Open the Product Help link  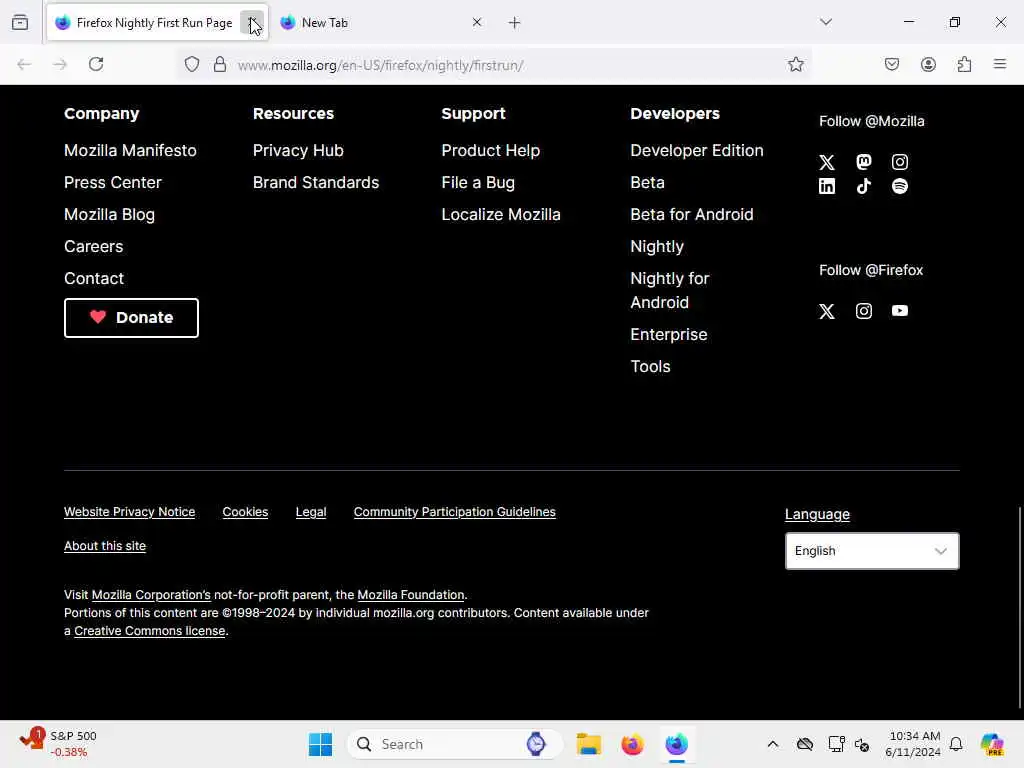(x=490, y=150)
